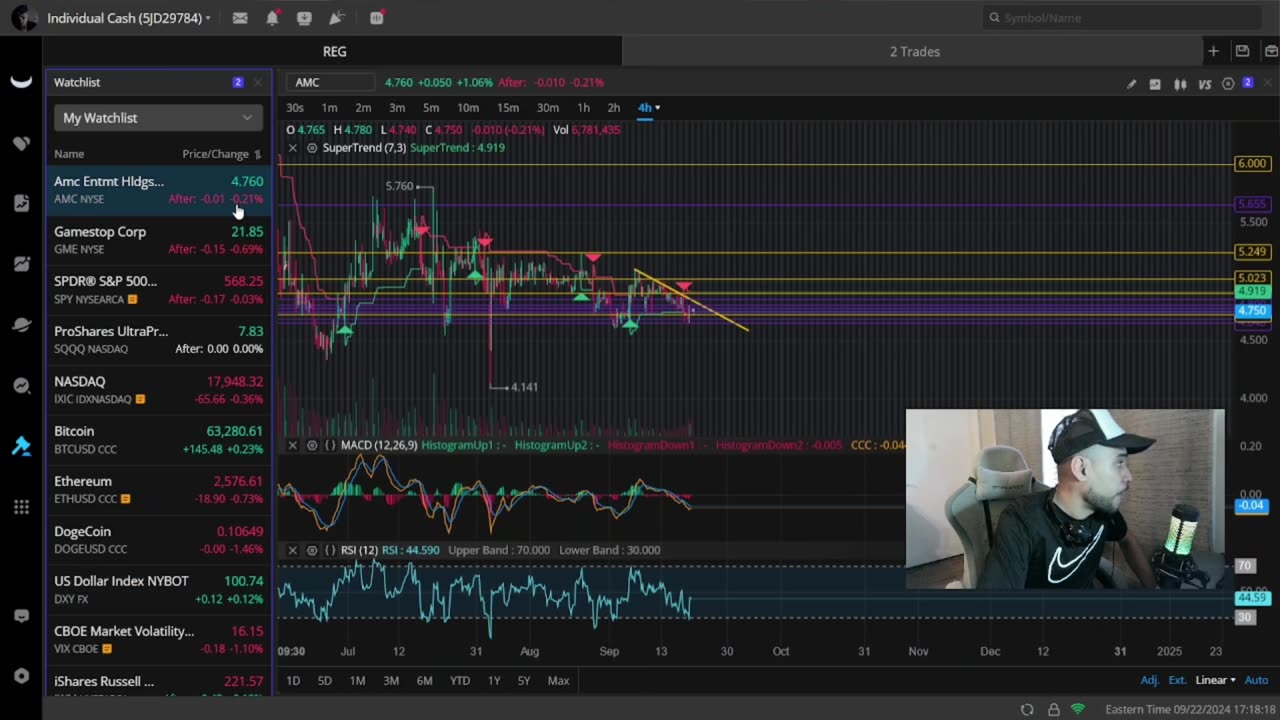Open the mail inbox icon

click(240, 18)
